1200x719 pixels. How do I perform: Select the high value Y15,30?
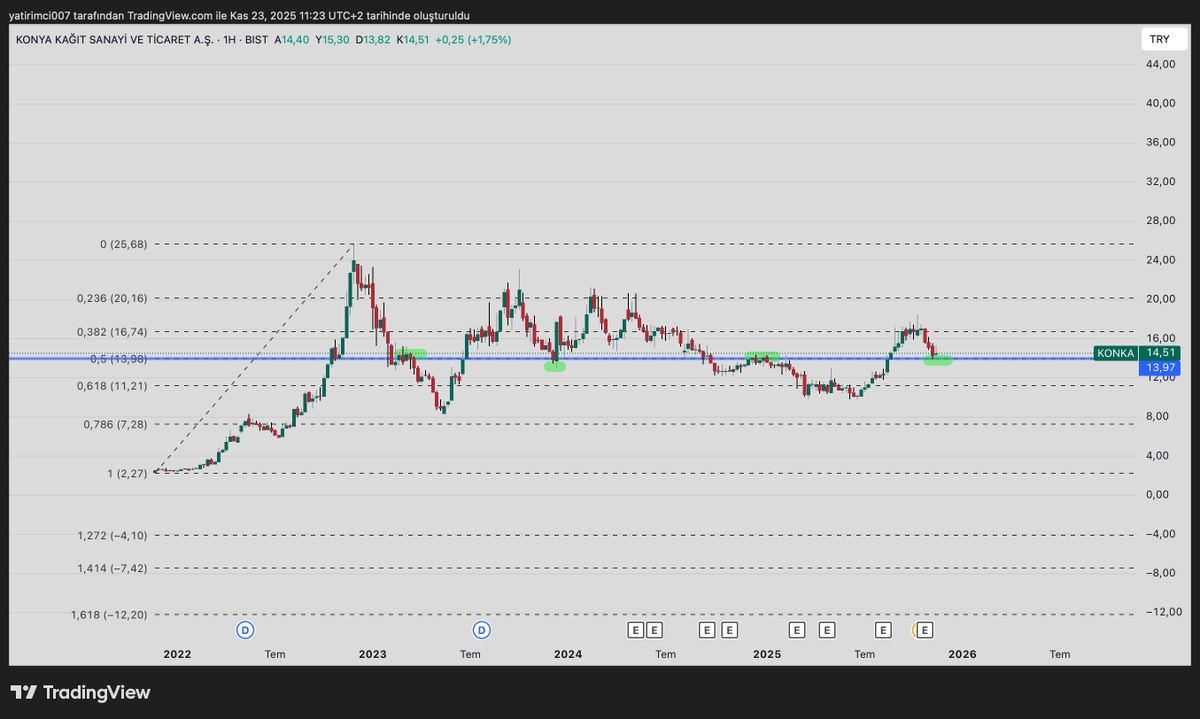(332, 40)
